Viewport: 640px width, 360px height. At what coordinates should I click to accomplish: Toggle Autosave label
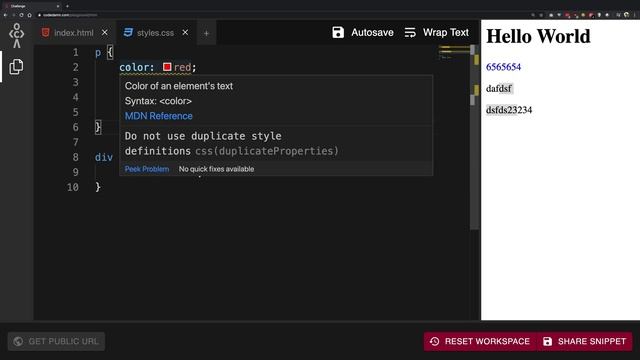[x=372, y=32]
